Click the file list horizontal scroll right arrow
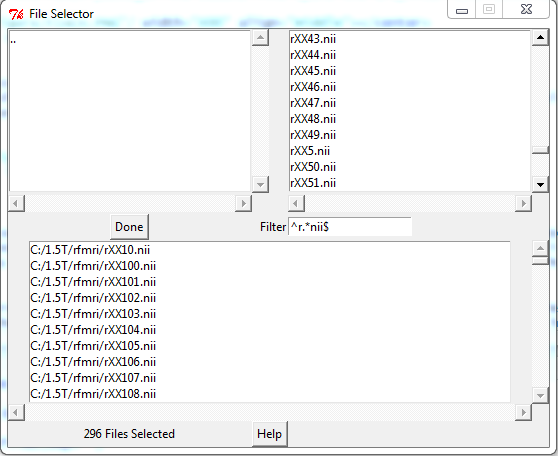The width and height of the screenshot is (558, 456). point(523,203)
